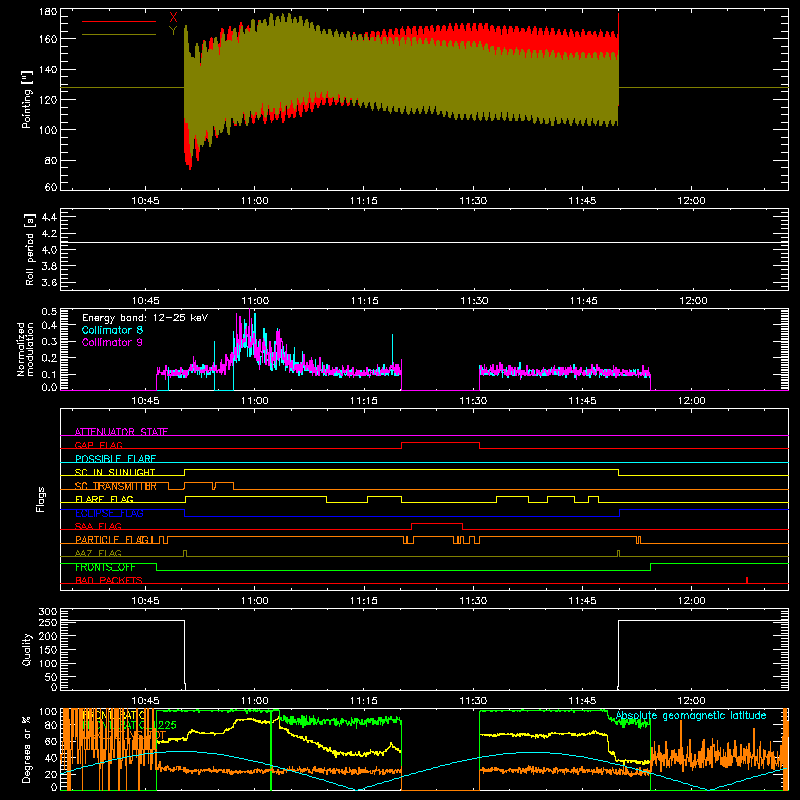The height and width of the screenshot is (800, 800).
Task: Click the Flags axis title
Action: point(41,499)
